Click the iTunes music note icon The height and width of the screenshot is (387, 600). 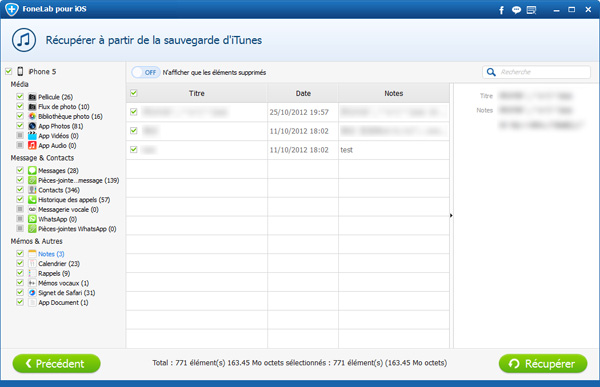(x=24, y=40)
